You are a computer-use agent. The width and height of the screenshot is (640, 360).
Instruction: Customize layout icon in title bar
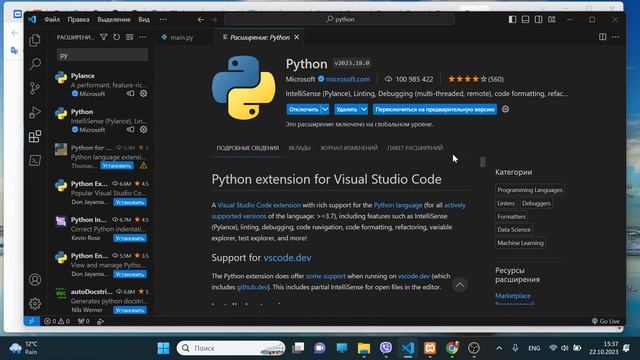click(552, 19)
